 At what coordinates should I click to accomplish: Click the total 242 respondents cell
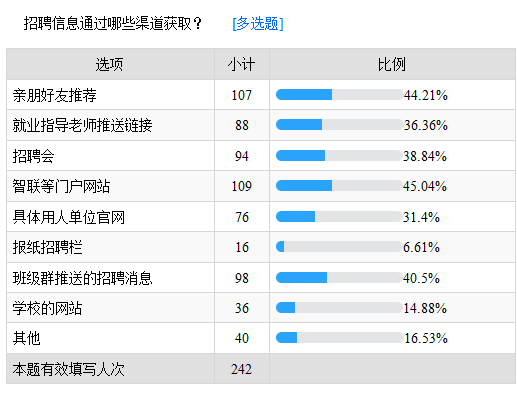click(242, 369)
